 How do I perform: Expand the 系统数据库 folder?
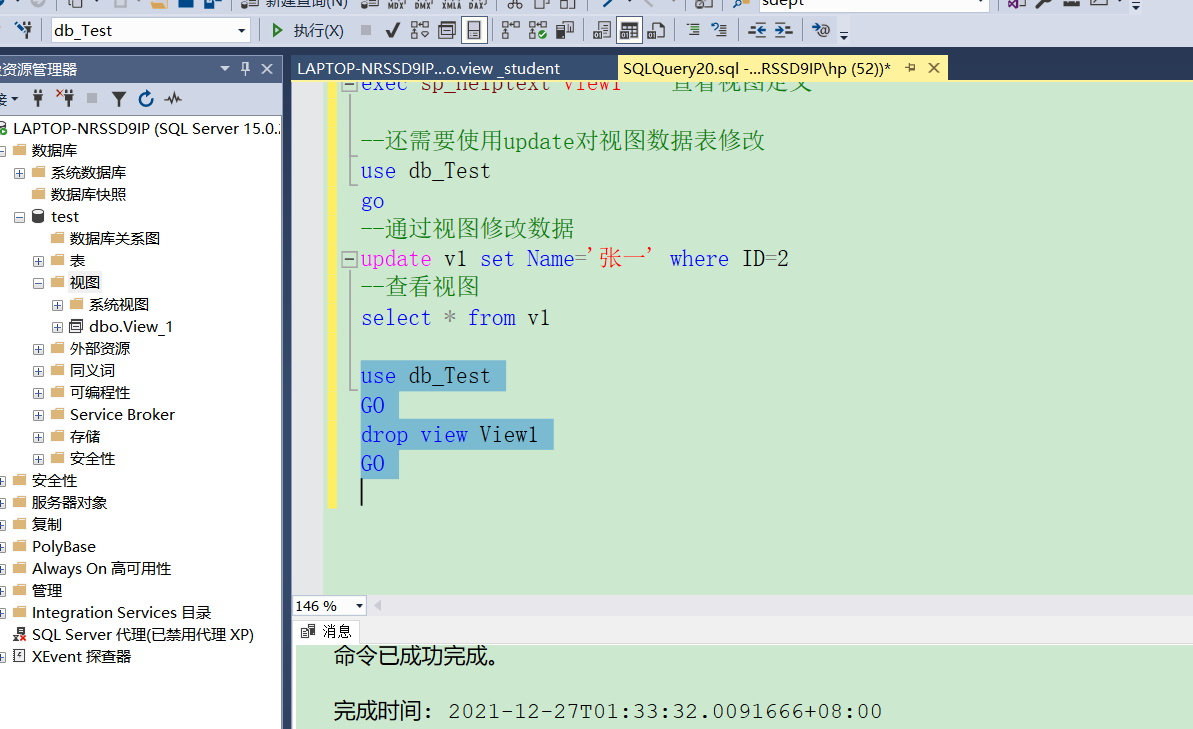pos(20,173)
